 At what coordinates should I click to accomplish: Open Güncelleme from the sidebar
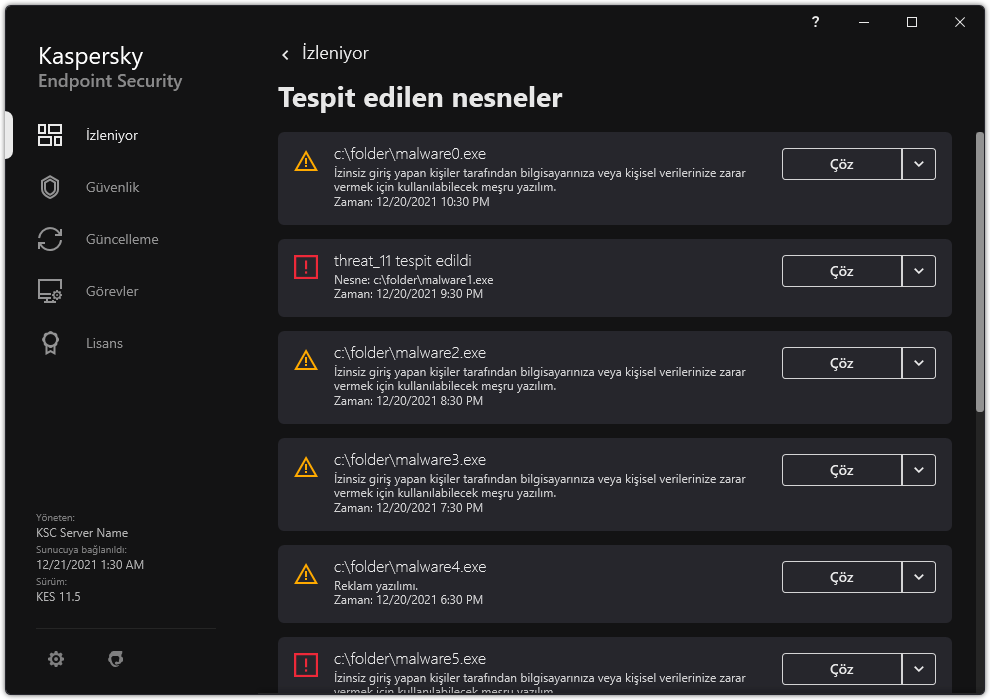[124, 239]
